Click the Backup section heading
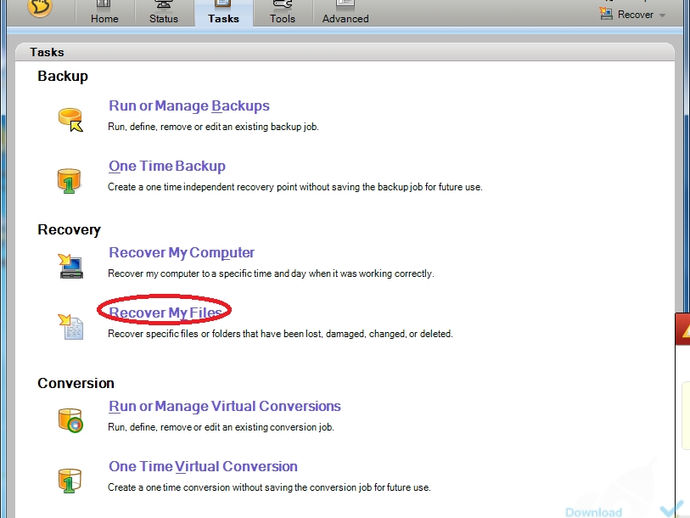690x518 pixels. tap(62, 76)
